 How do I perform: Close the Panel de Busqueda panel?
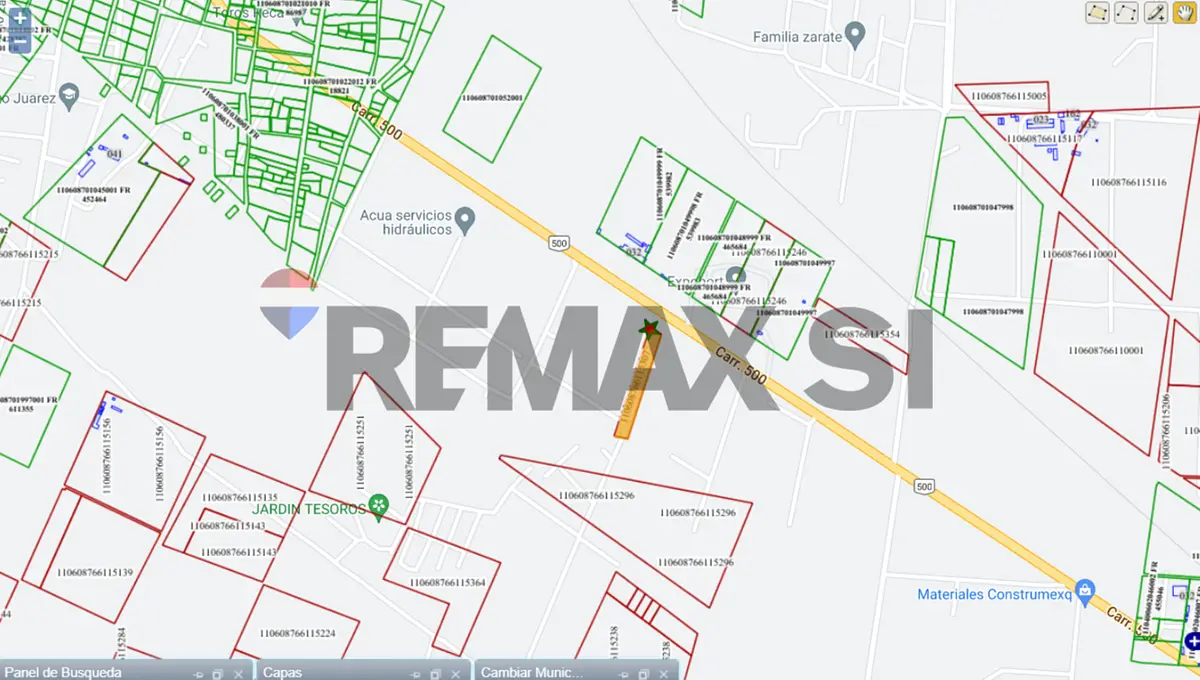(x=238, y=673)
